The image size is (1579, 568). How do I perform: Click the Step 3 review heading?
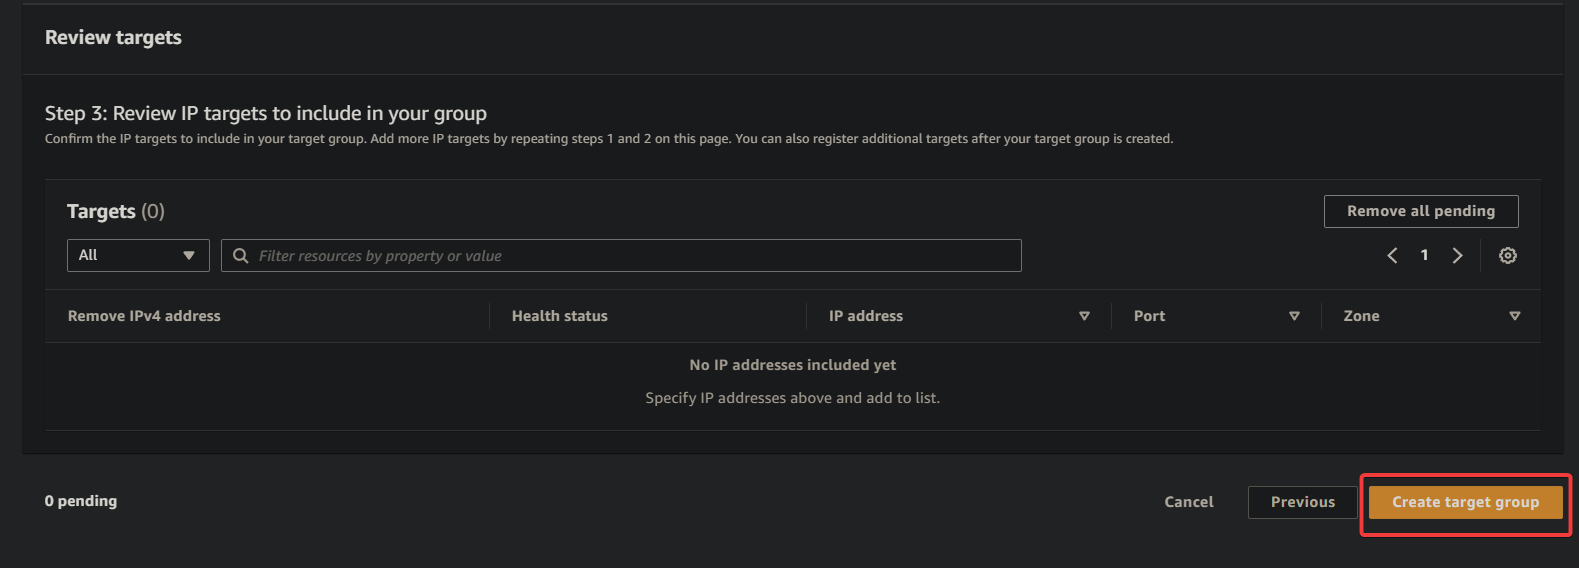pos(266,113)
